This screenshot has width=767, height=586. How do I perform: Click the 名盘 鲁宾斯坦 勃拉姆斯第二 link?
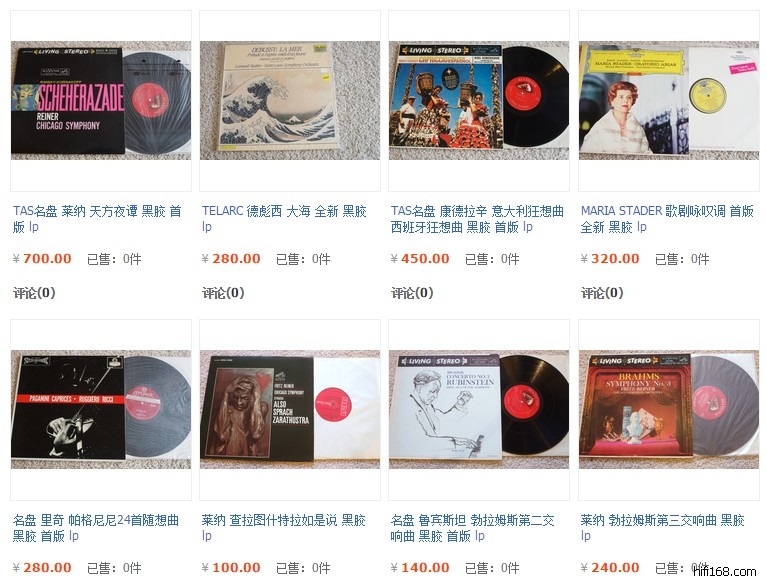point(473,528)
